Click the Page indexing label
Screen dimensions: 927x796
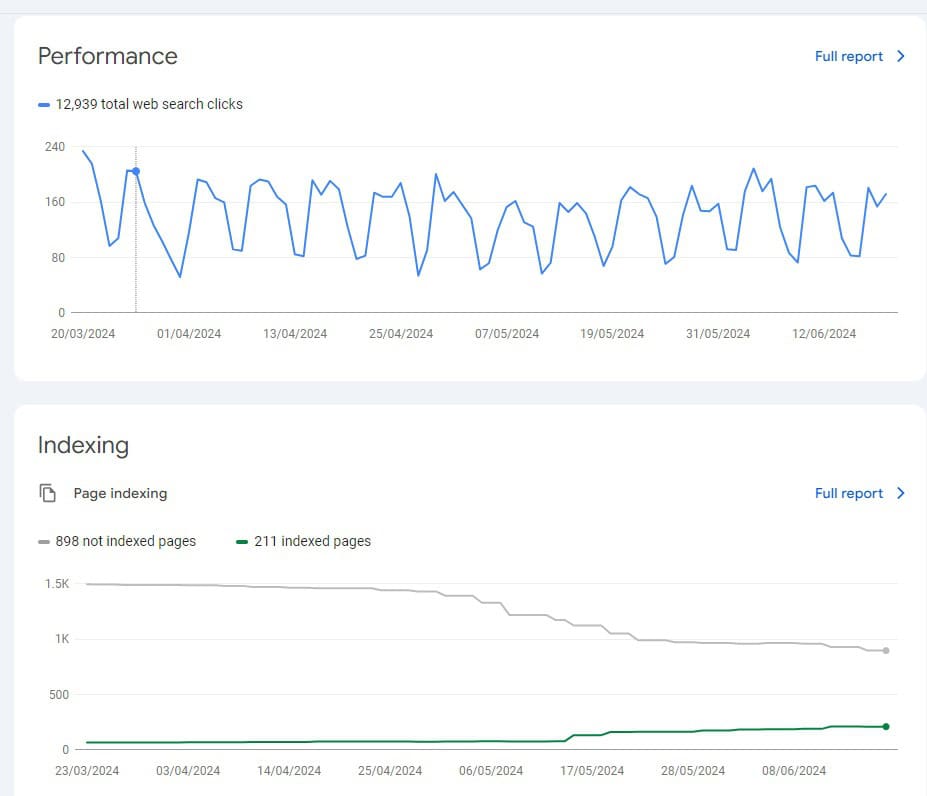120,493
